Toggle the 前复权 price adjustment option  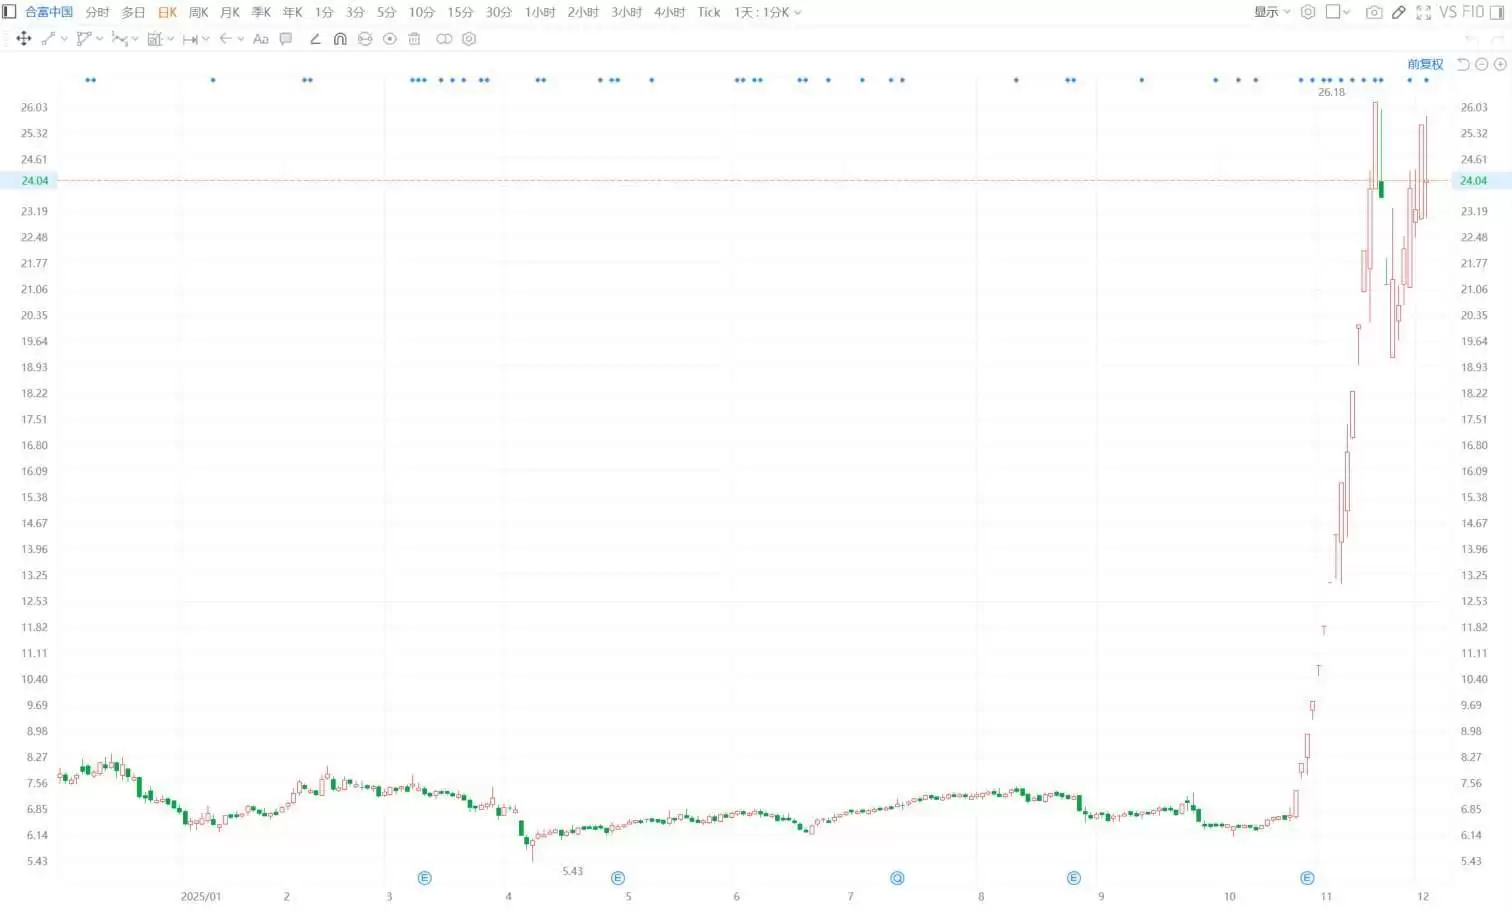(x=1425, y=64)
